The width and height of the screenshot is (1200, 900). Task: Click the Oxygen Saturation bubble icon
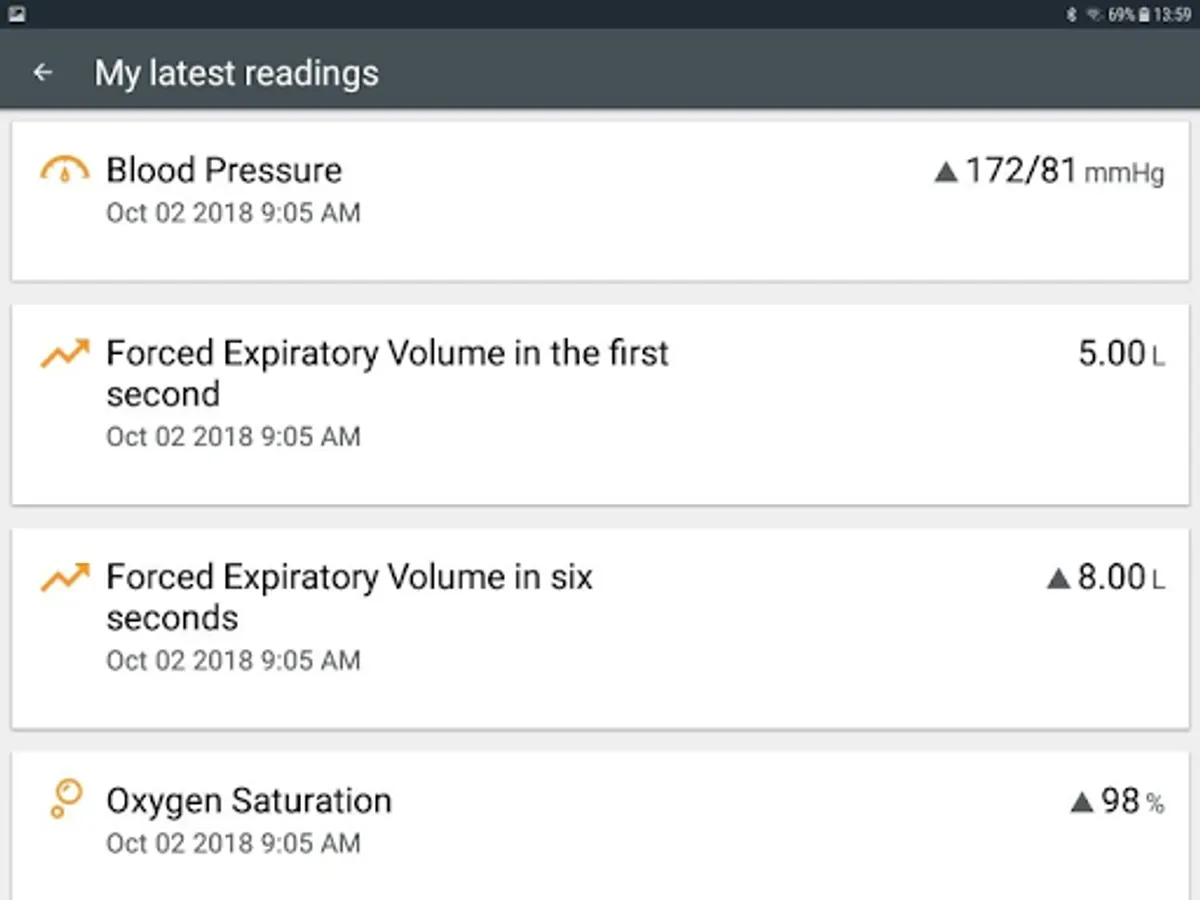tap(66, 800)
